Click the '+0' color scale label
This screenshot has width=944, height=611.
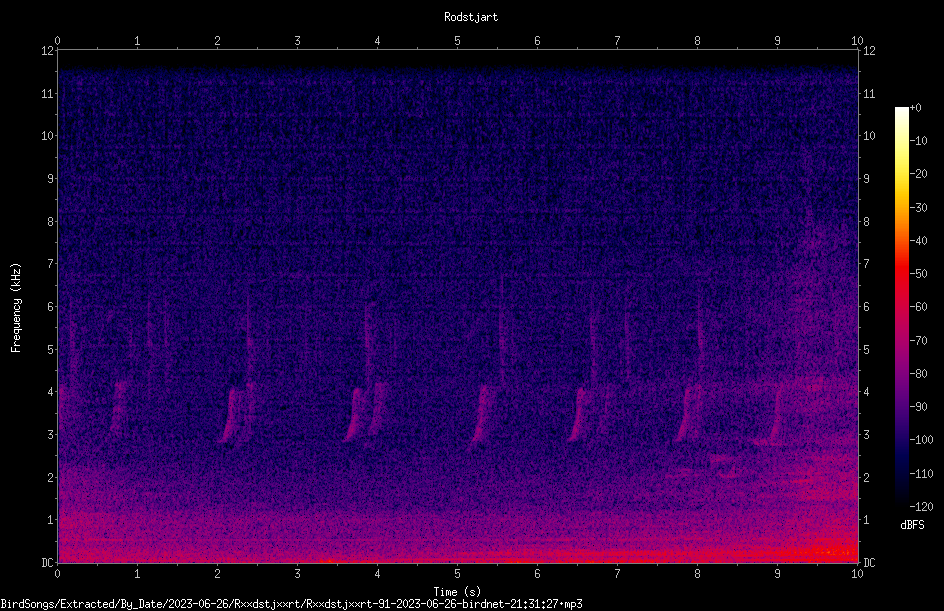915,108
